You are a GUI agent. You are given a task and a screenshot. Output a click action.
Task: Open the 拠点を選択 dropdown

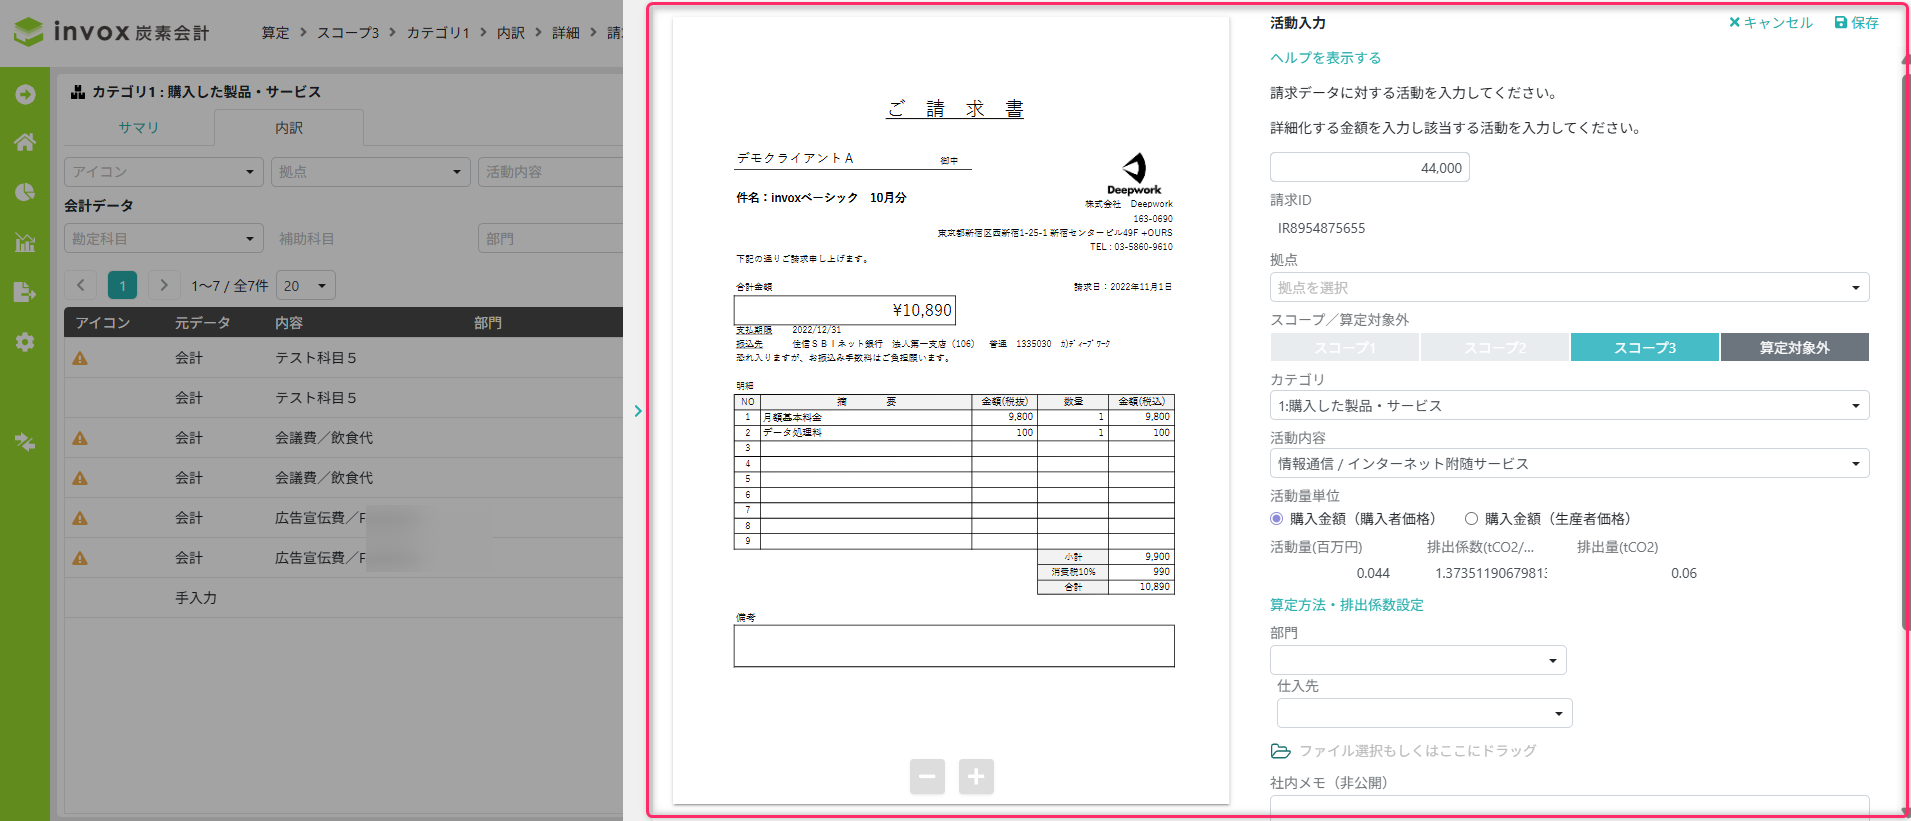tap(1568, 288)
